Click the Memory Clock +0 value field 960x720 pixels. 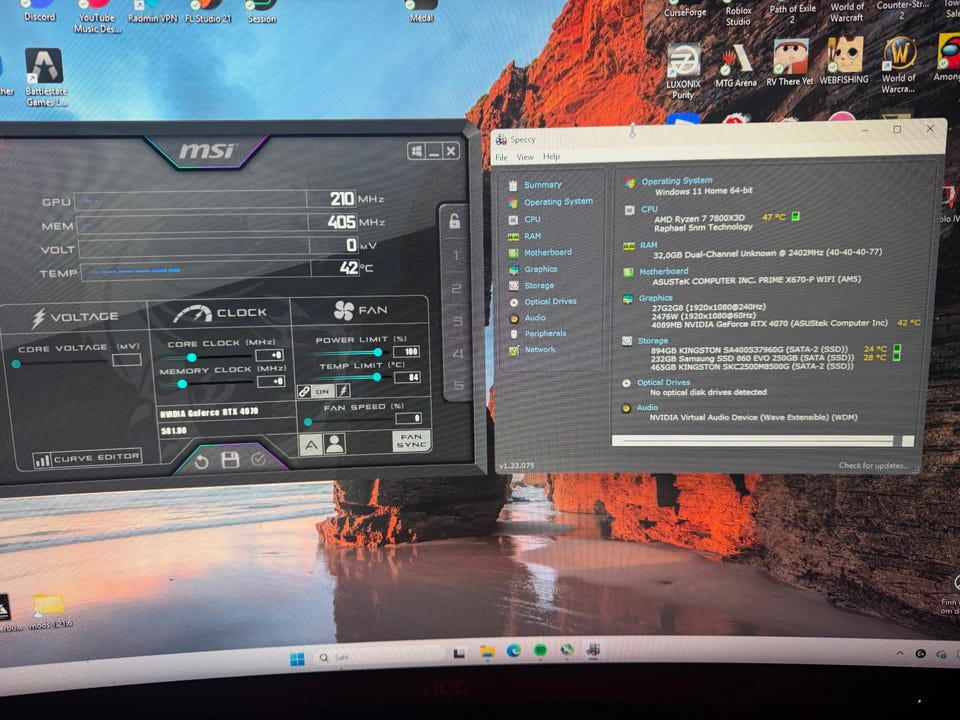point(271,381)
